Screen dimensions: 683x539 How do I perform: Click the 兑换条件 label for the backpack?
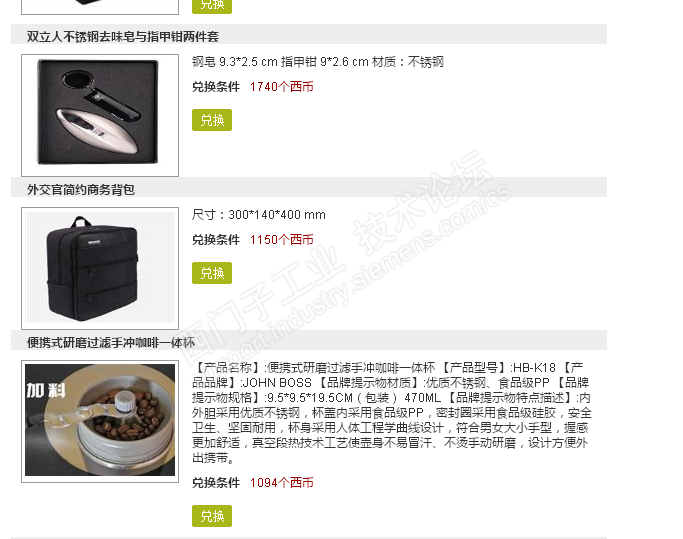pyautogui.click(x=216, y=240)
